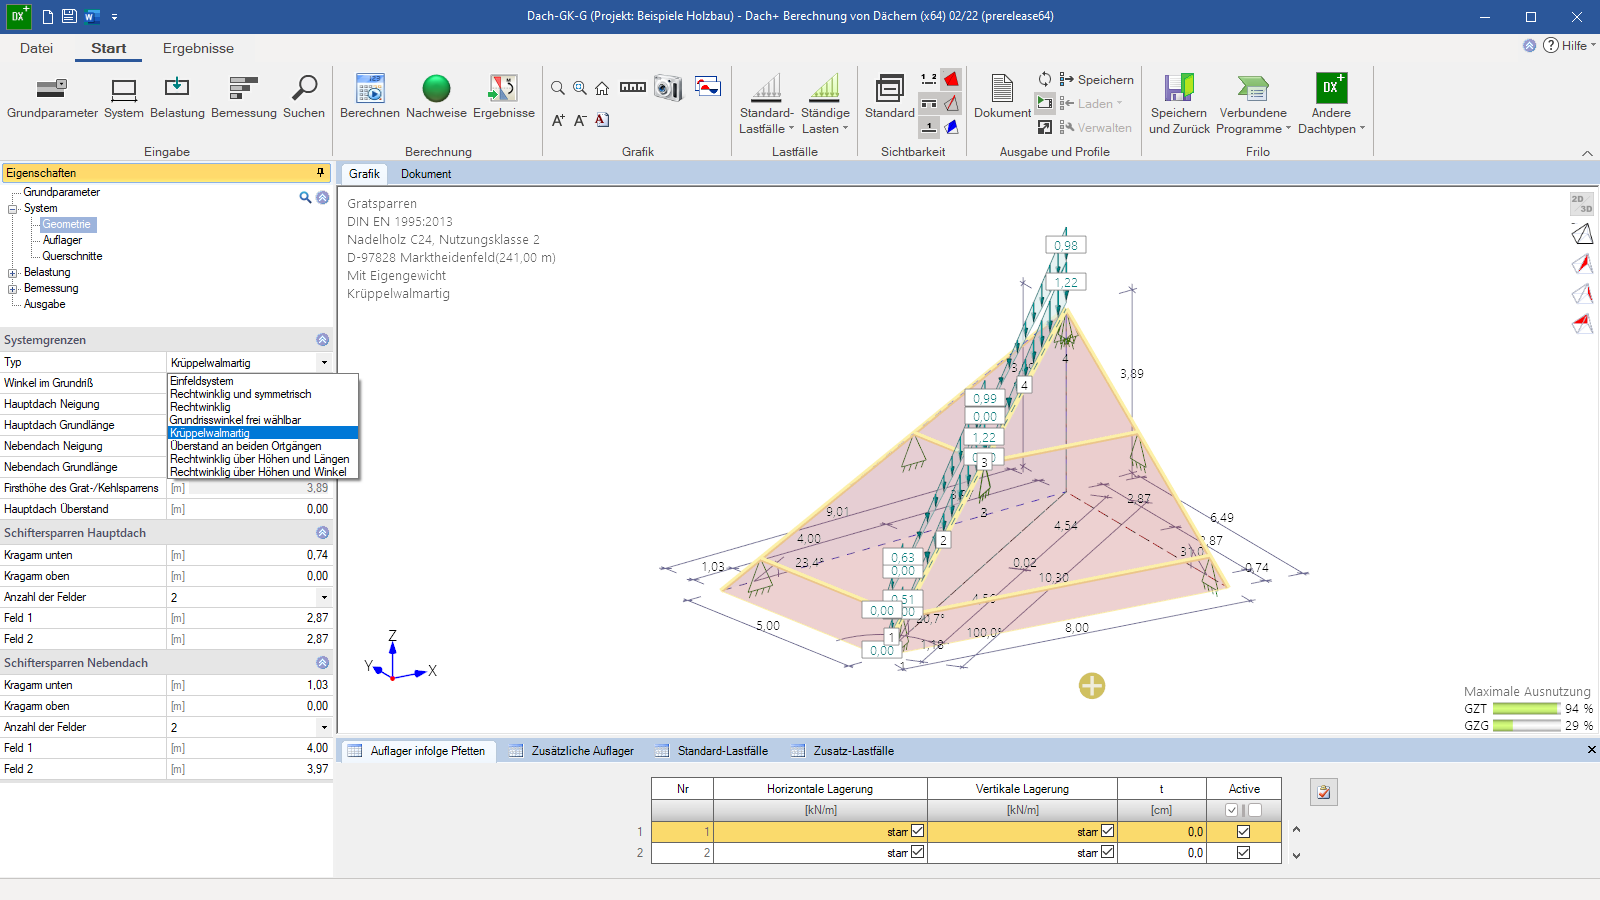Edit Nebendach Feld 1 value 4,00
This screenshot has height=900, width=1600.
(260, 748)
